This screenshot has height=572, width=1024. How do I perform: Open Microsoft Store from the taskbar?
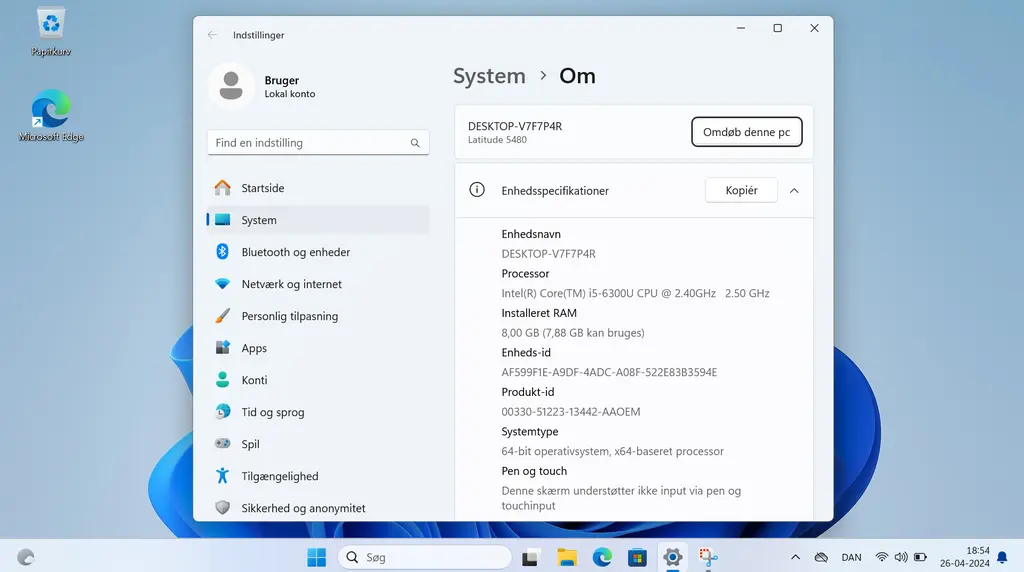[x=637, y=557]
